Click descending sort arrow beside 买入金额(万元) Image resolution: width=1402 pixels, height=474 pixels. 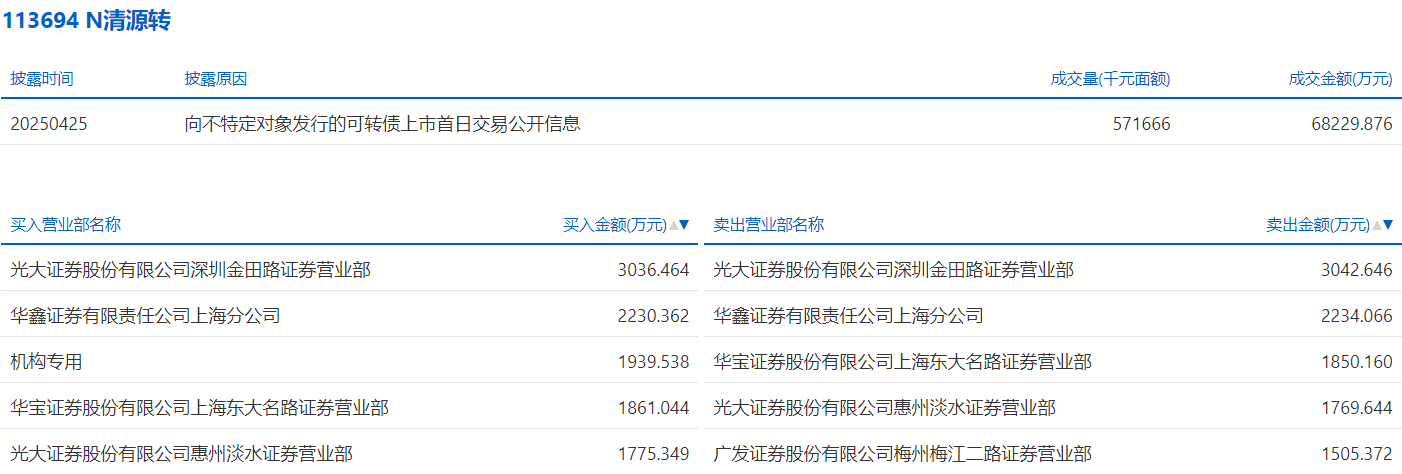685,225
